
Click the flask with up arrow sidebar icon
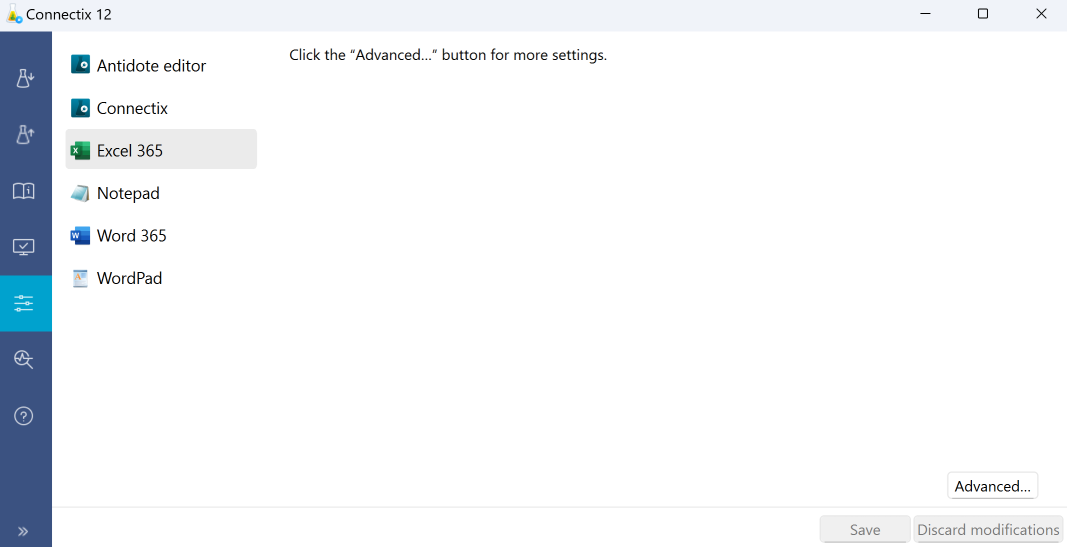(25, 135)
